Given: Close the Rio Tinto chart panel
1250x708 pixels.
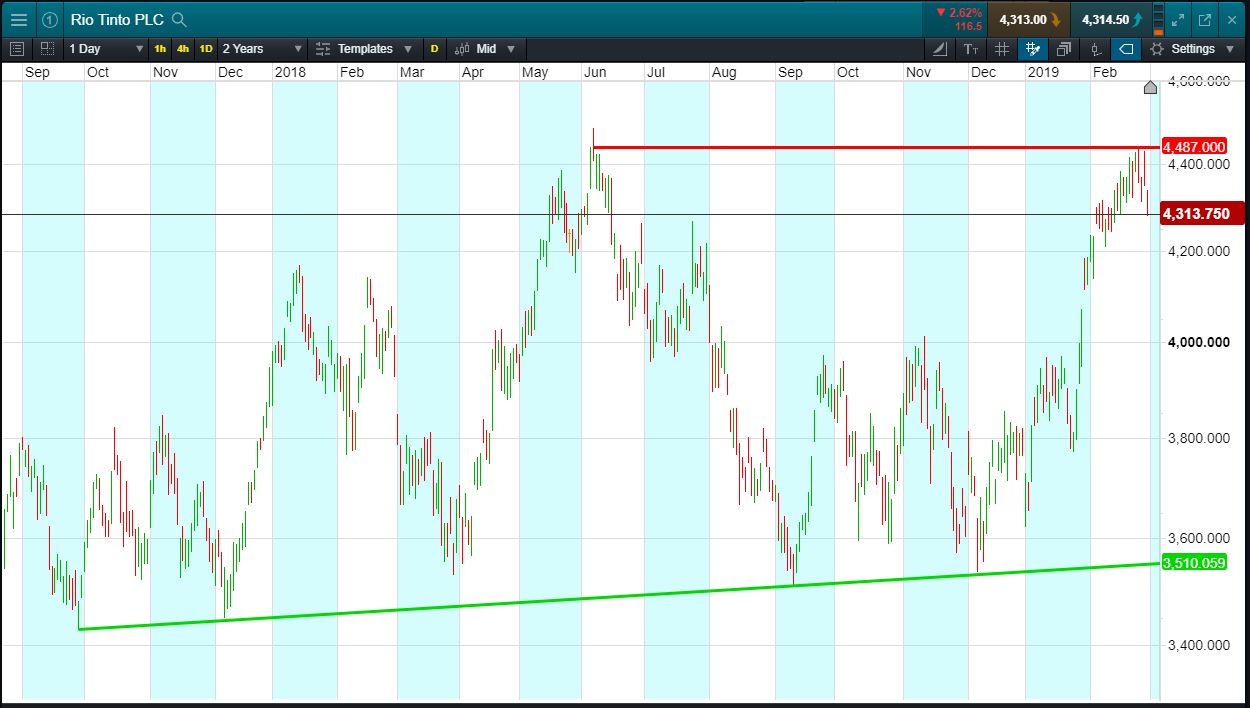Looking at the screenshot, I should tap(1231, 19).
